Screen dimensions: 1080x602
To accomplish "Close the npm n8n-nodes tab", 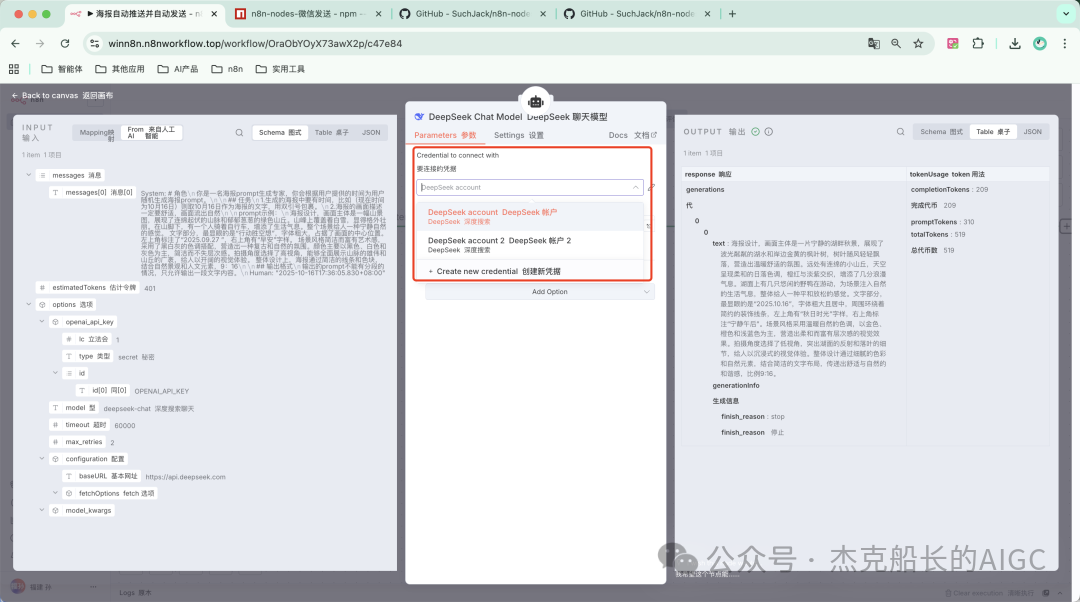I will 379,14.
